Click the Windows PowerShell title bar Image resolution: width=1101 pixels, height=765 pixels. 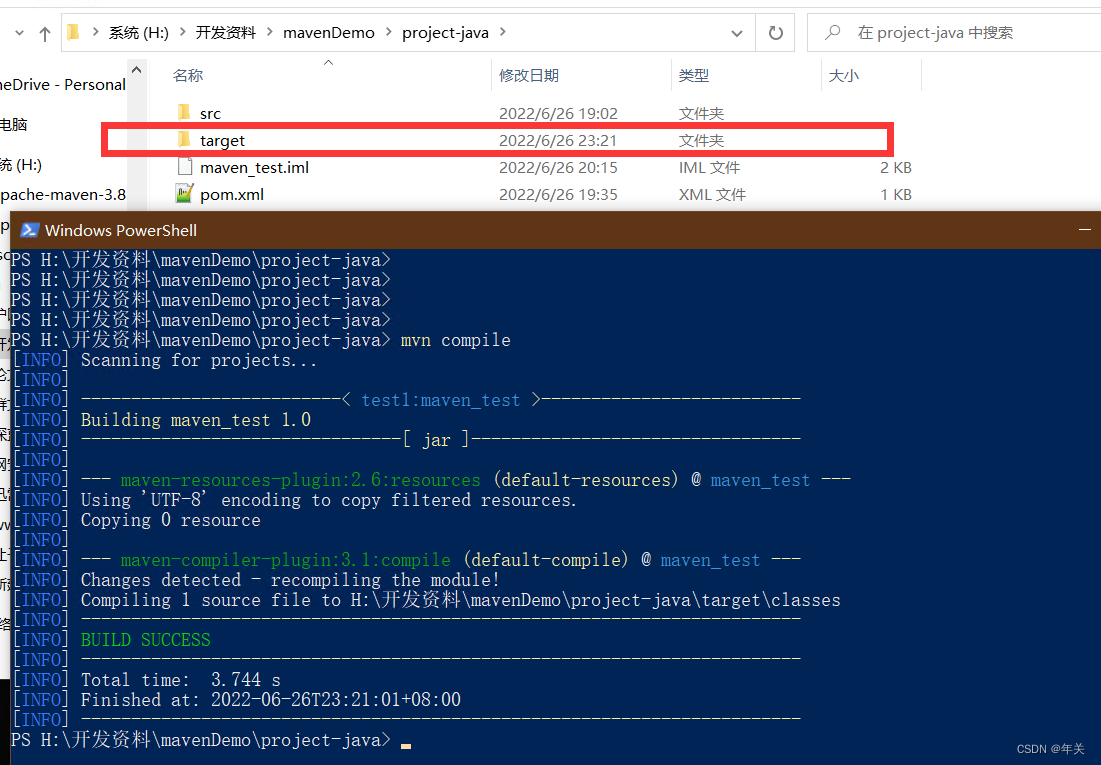(x=555, y=230)
